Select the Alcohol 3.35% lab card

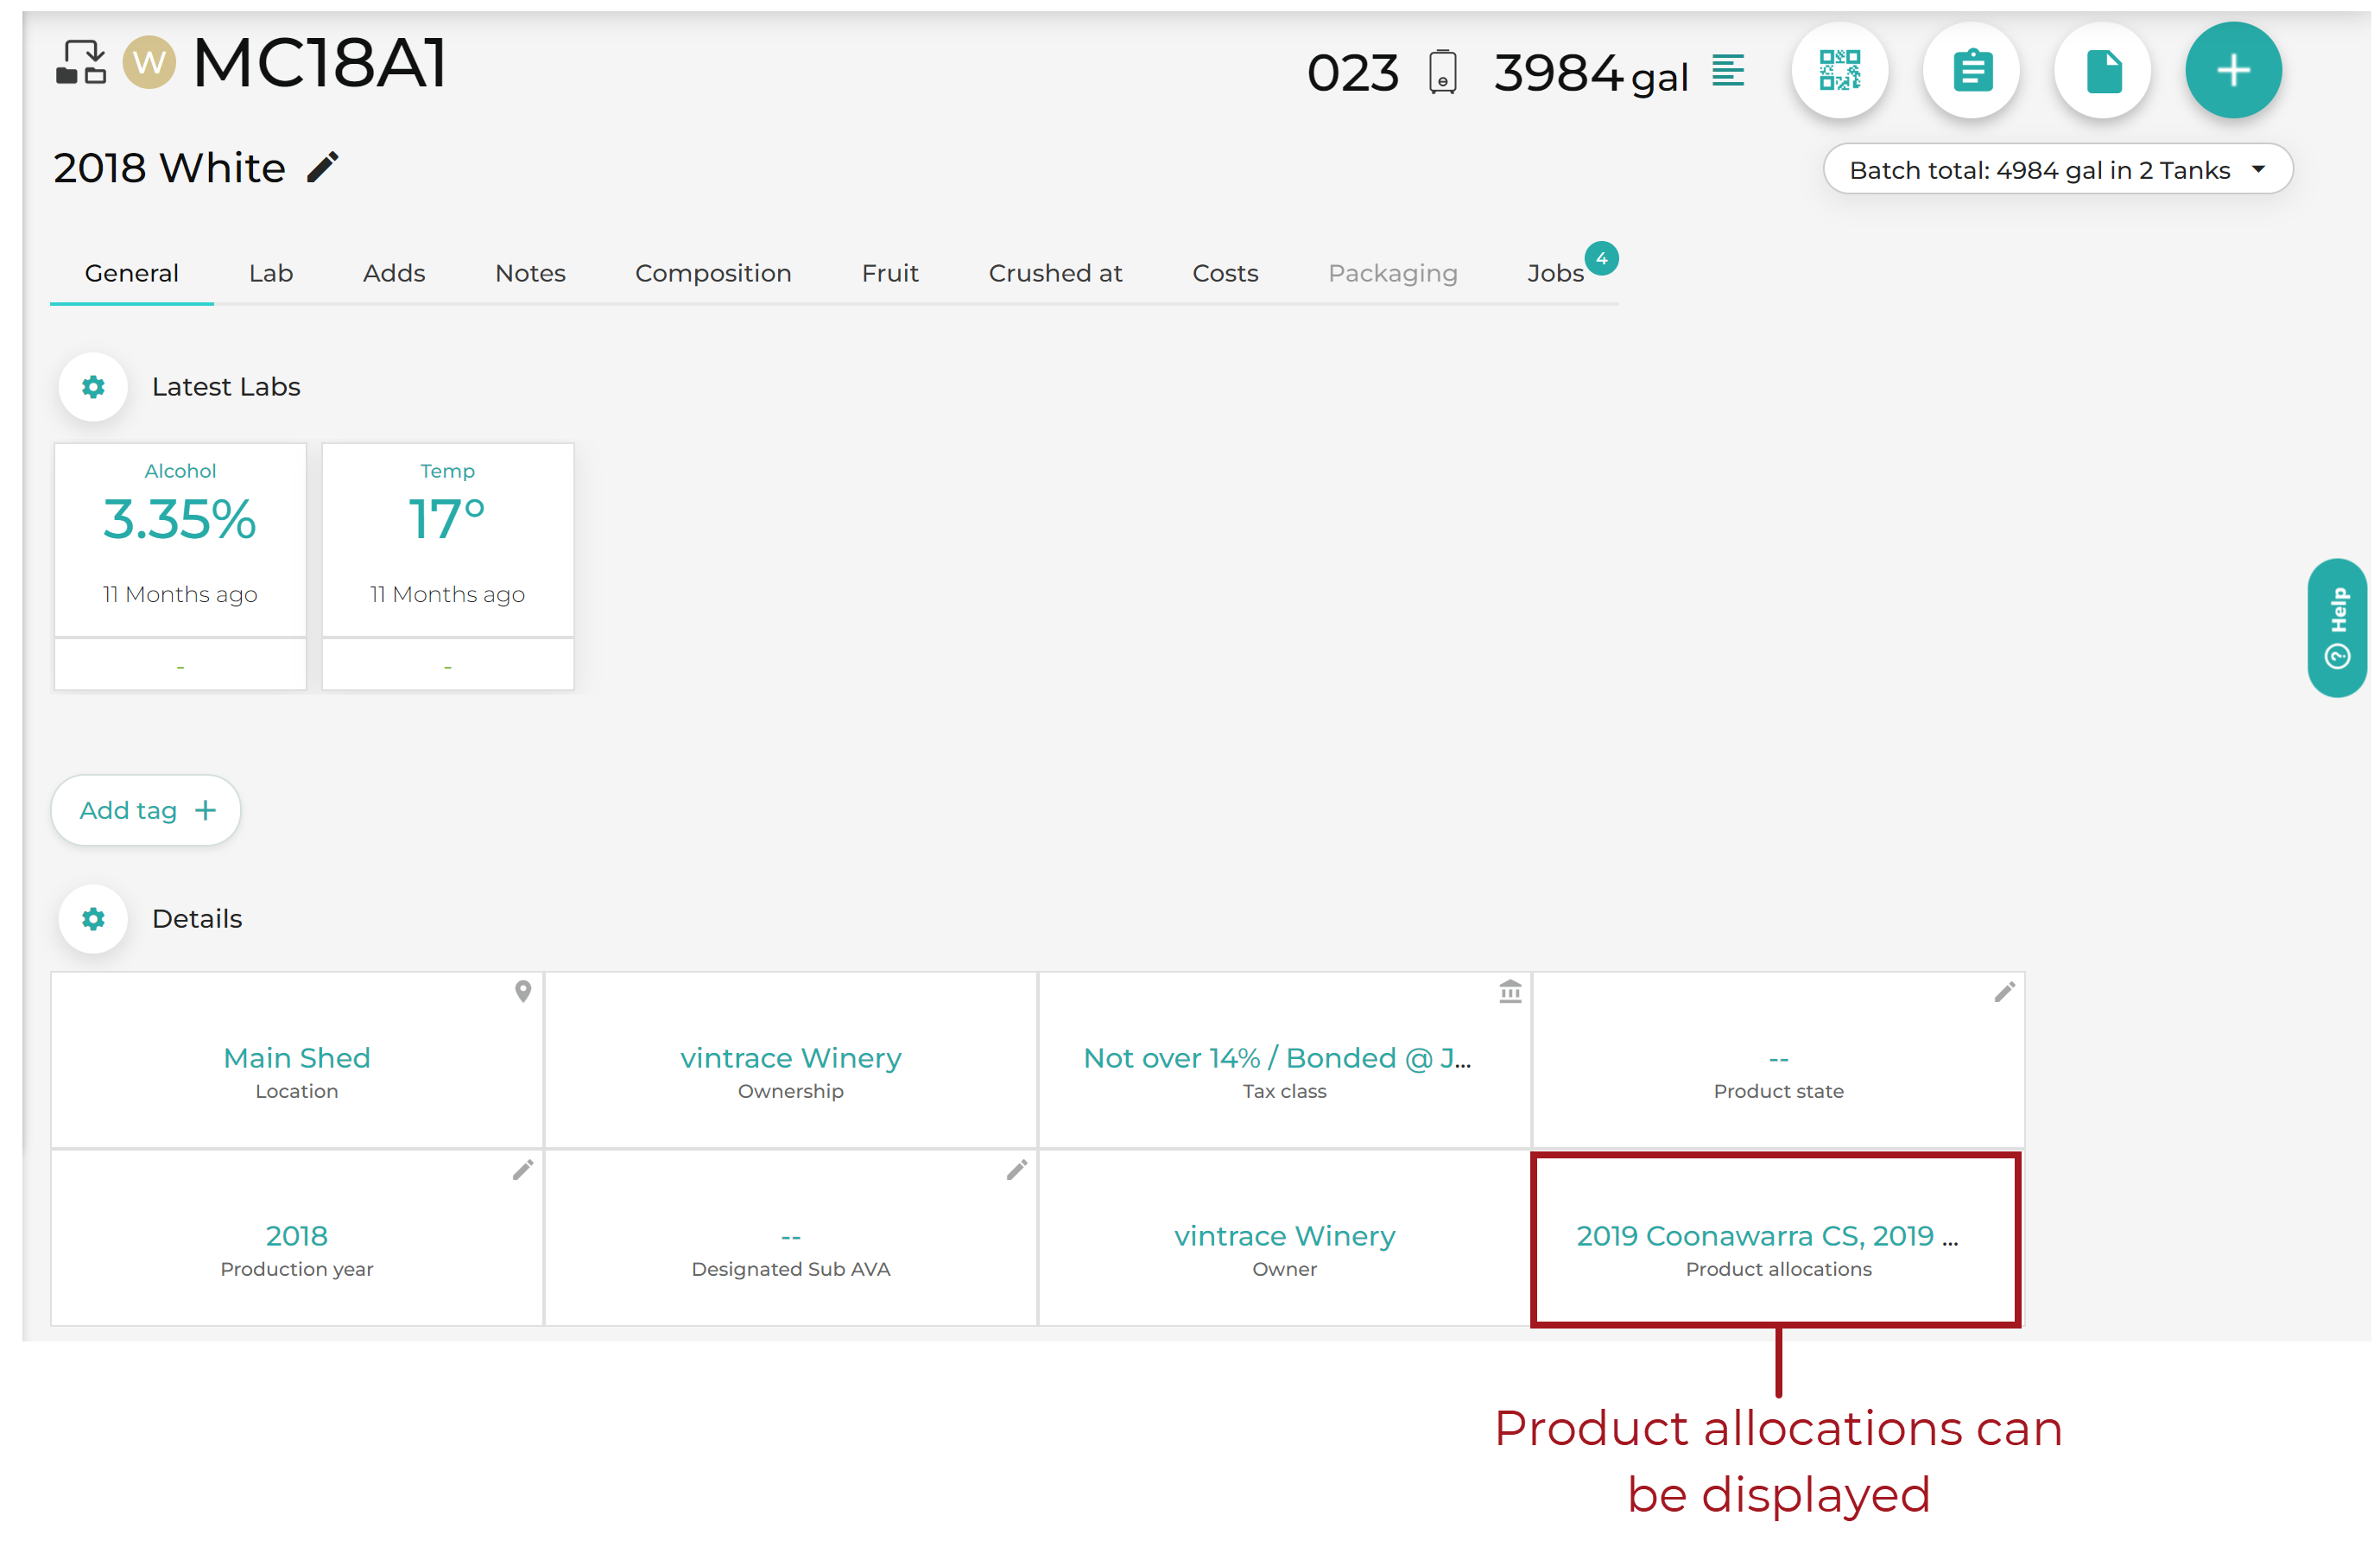click(x=180, y=540)
